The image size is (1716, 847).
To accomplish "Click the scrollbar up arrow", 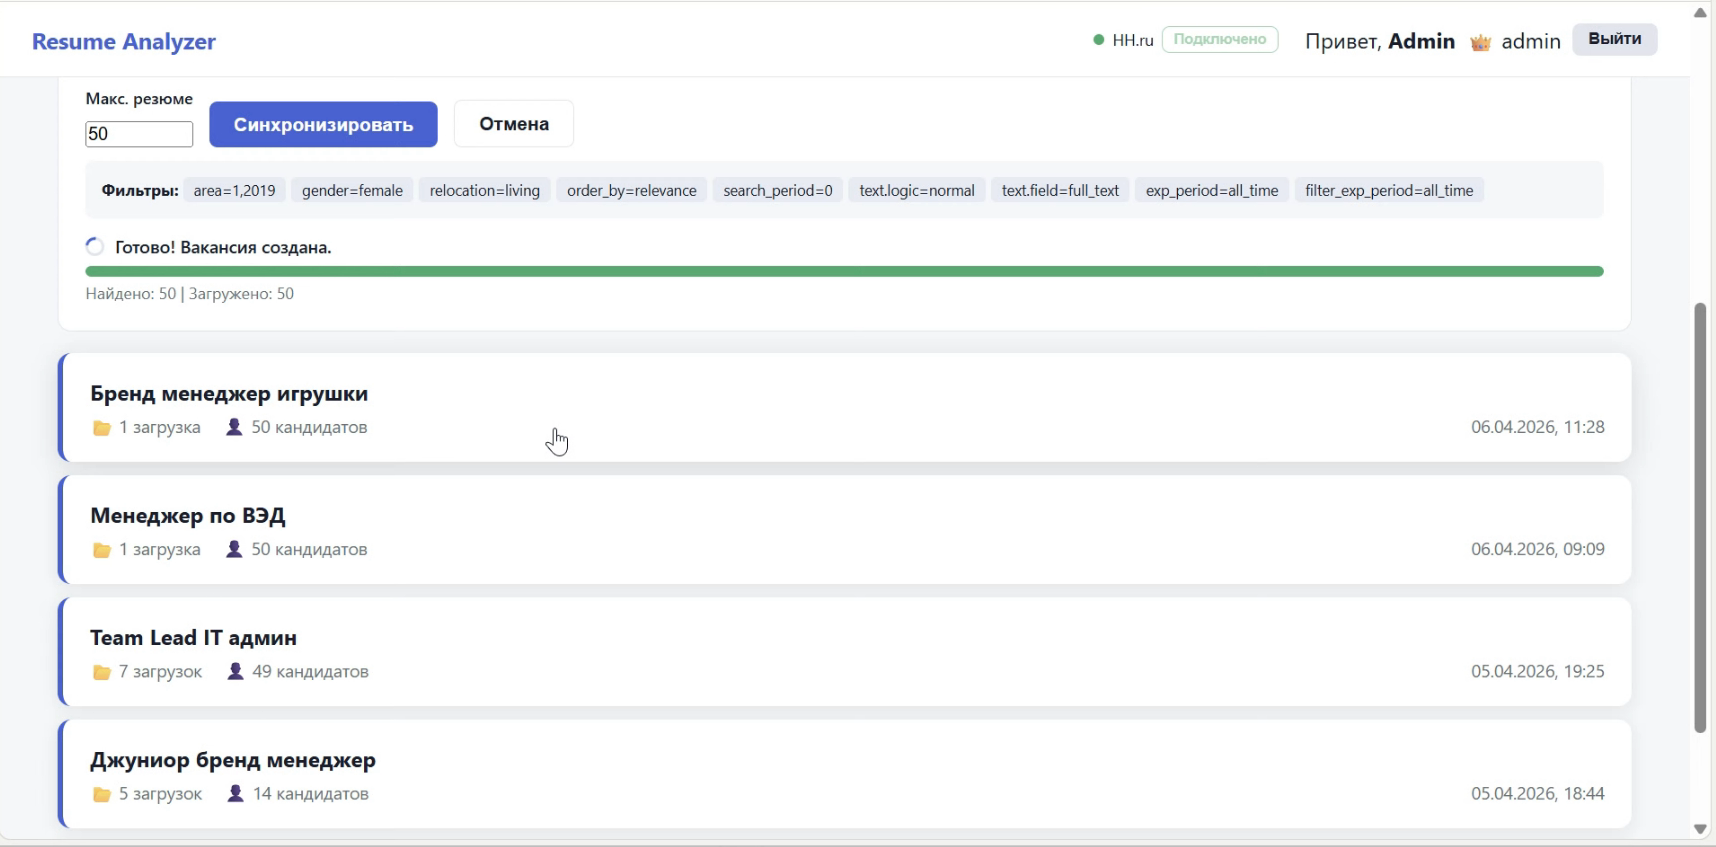I will point(1700,13).
